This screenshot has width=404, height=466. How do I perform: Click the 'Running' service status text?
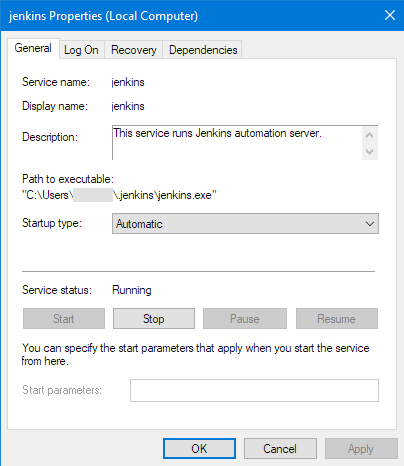tap(132, 290)
